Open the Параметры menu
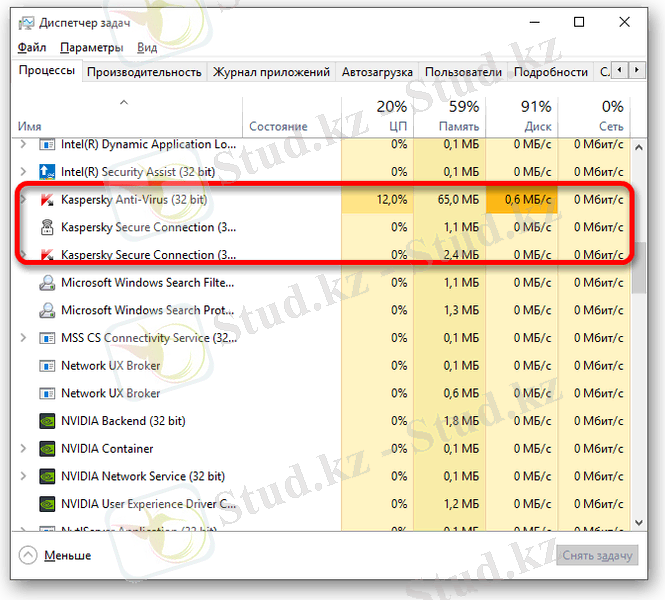 pyautogui.click(x=92, y=47)
